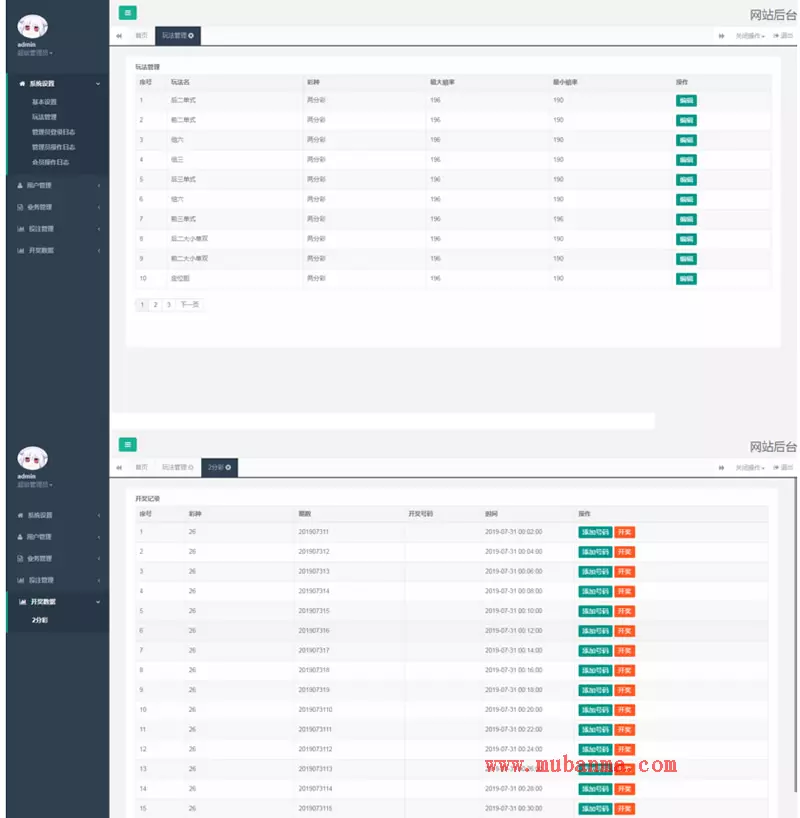
Task: Click 添加号码 button for period 201907311
Action: (594, 532)
